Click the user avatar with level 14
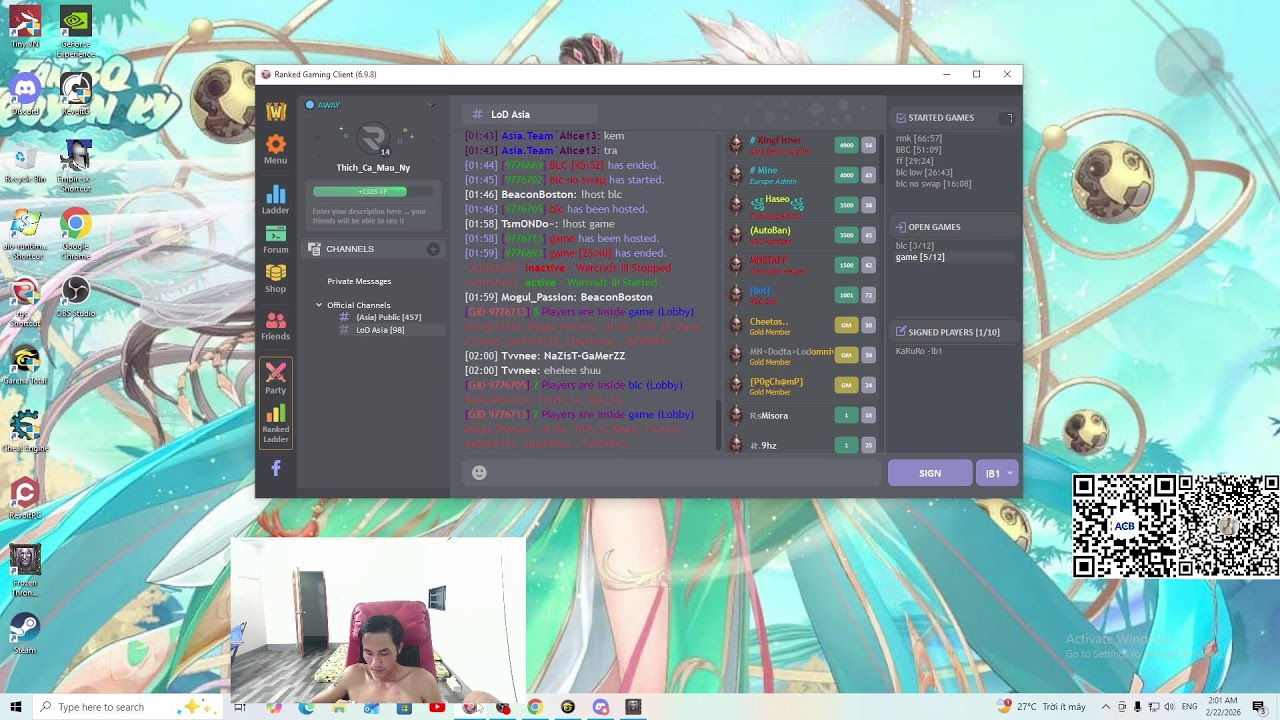Image resolution: width=1280 pixels, height=720 pixels. (x=373, y=139)
